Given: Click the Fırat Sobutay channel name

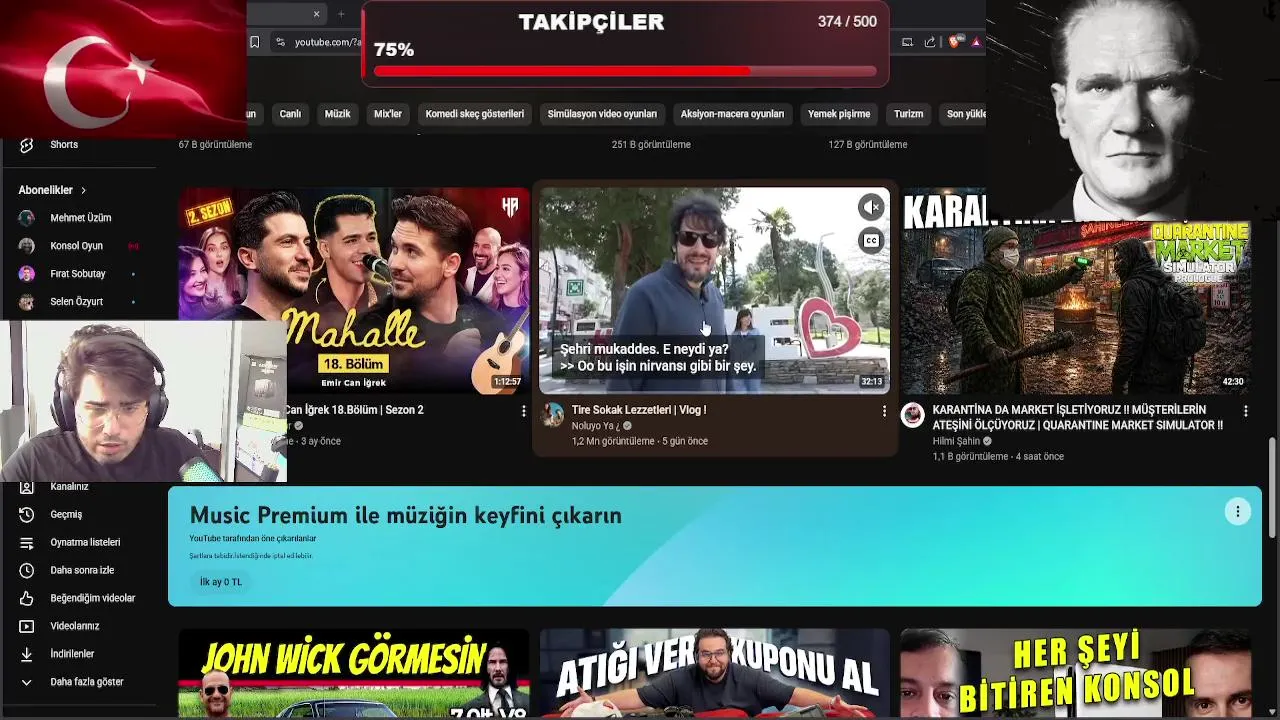Looking at the screenshot, I should (x=78, y=274).
